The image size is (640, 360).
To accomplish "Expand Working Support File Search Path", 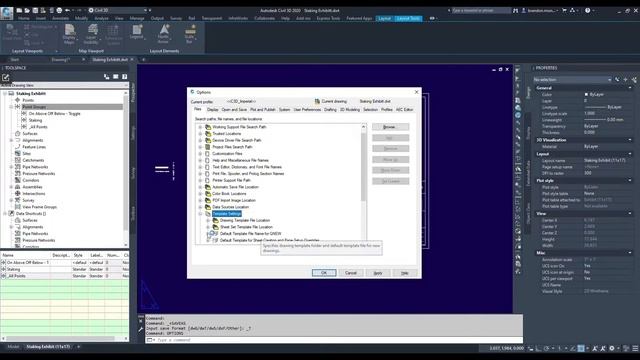I will point(200,127).
